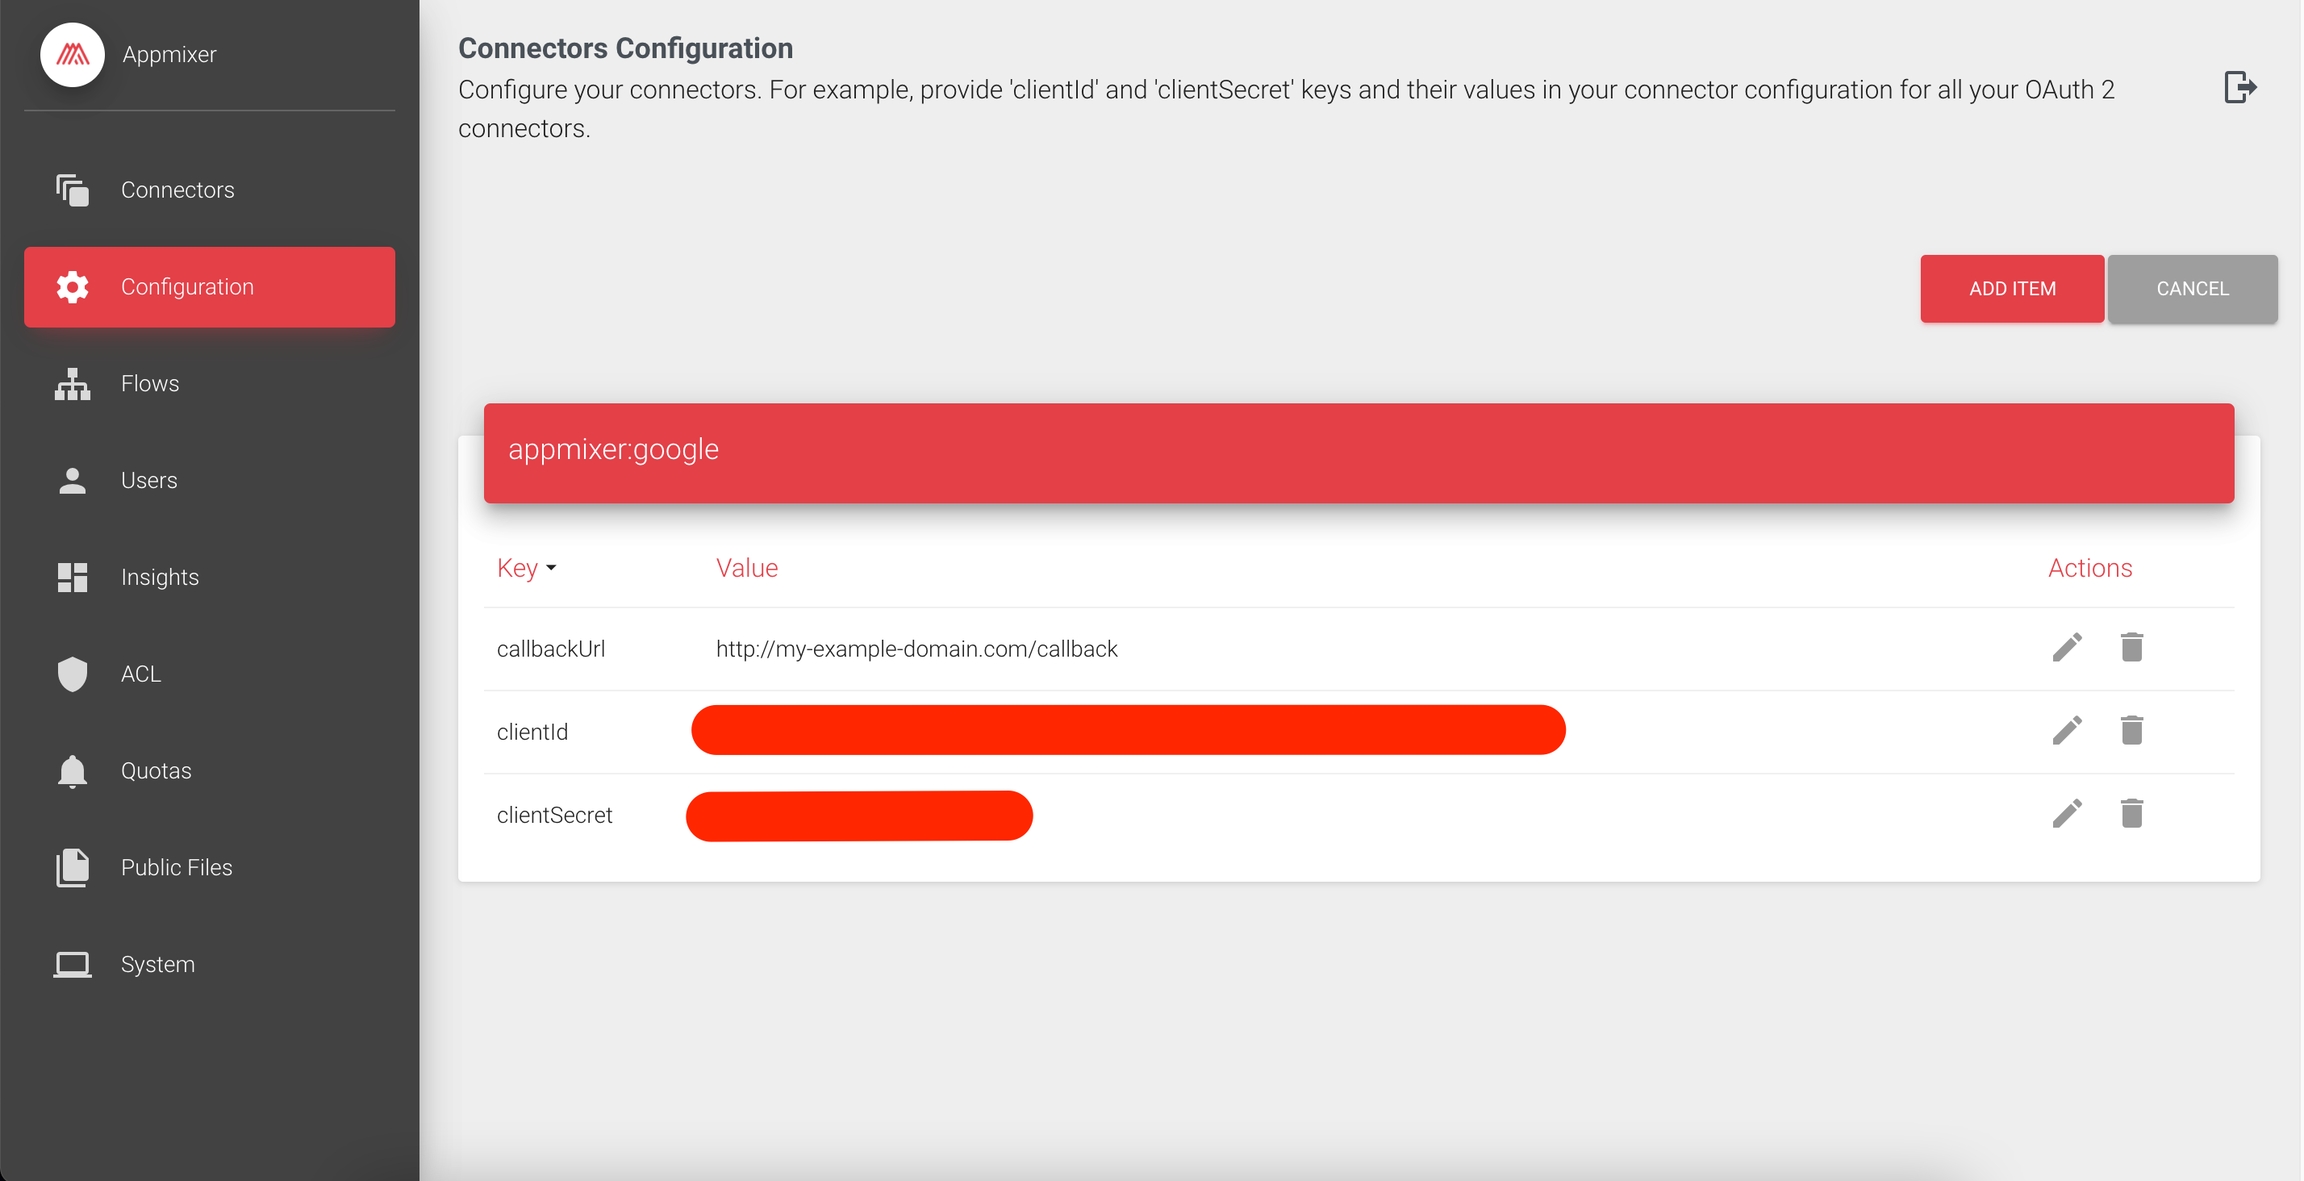Go to the Flows section
Viewport: 2304px width, 1181px height.
point(150,384)
